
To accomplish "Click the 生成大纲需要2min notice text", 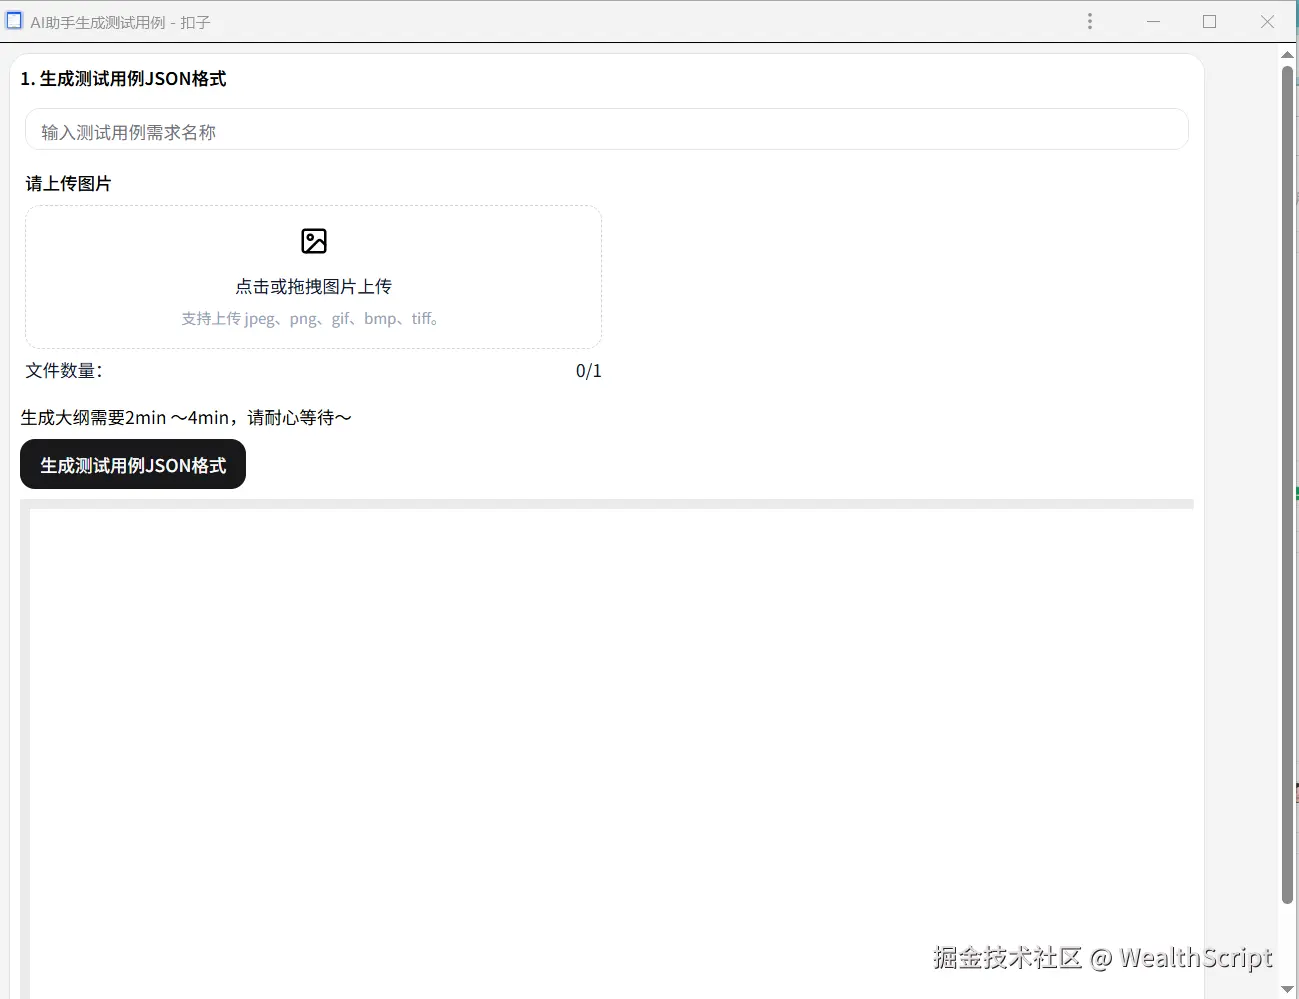I will click(186, 418).
